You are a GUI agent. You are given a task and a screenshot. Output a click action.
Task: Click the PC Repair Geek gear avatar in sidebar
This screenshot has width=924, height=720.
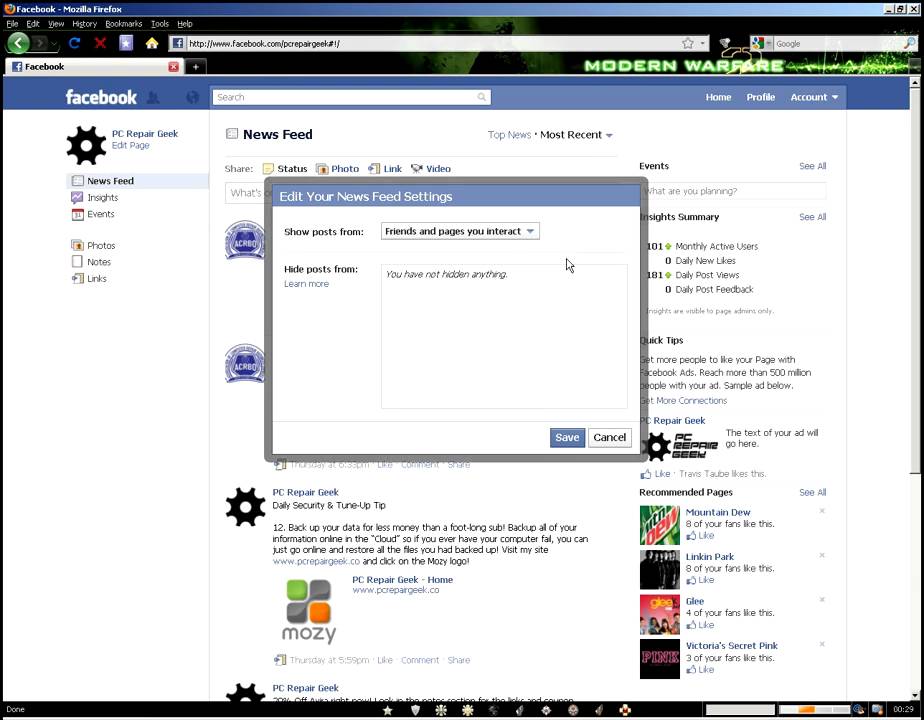point(87,145)
